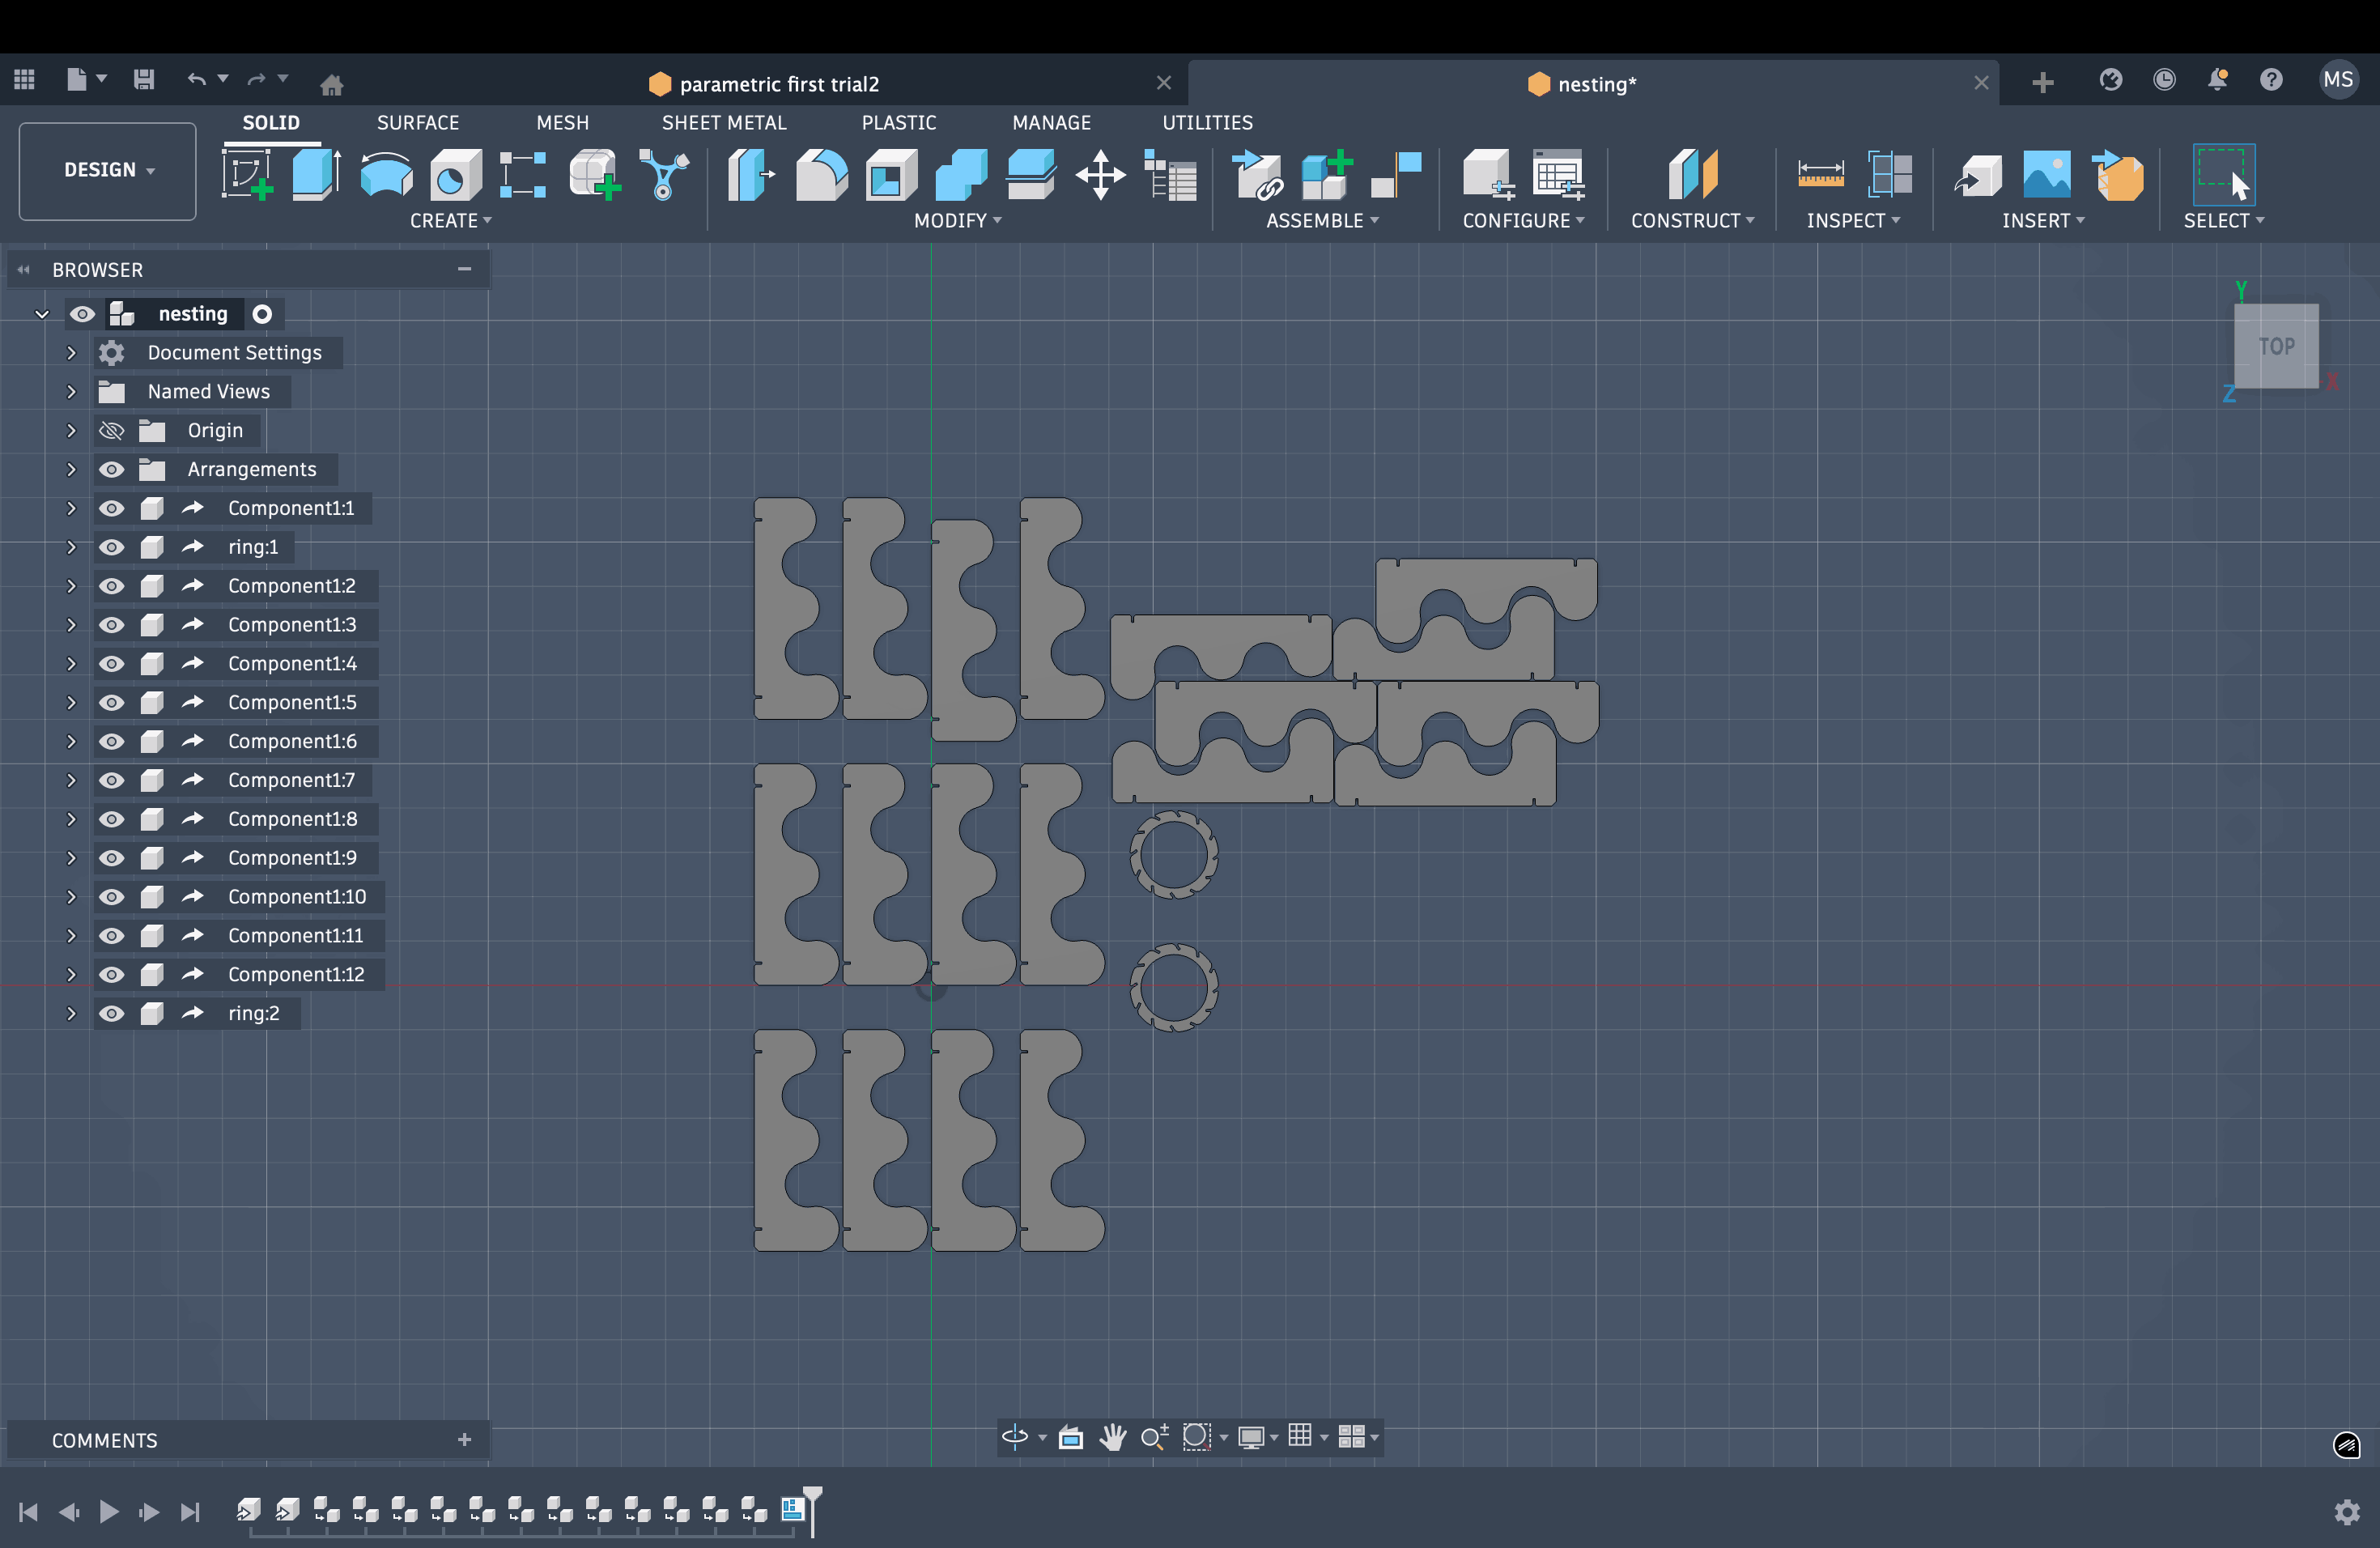Screen dimensions: 2380x1548
Task: Open the parametric first trial2 document tab
Action: tap(778, 84)
